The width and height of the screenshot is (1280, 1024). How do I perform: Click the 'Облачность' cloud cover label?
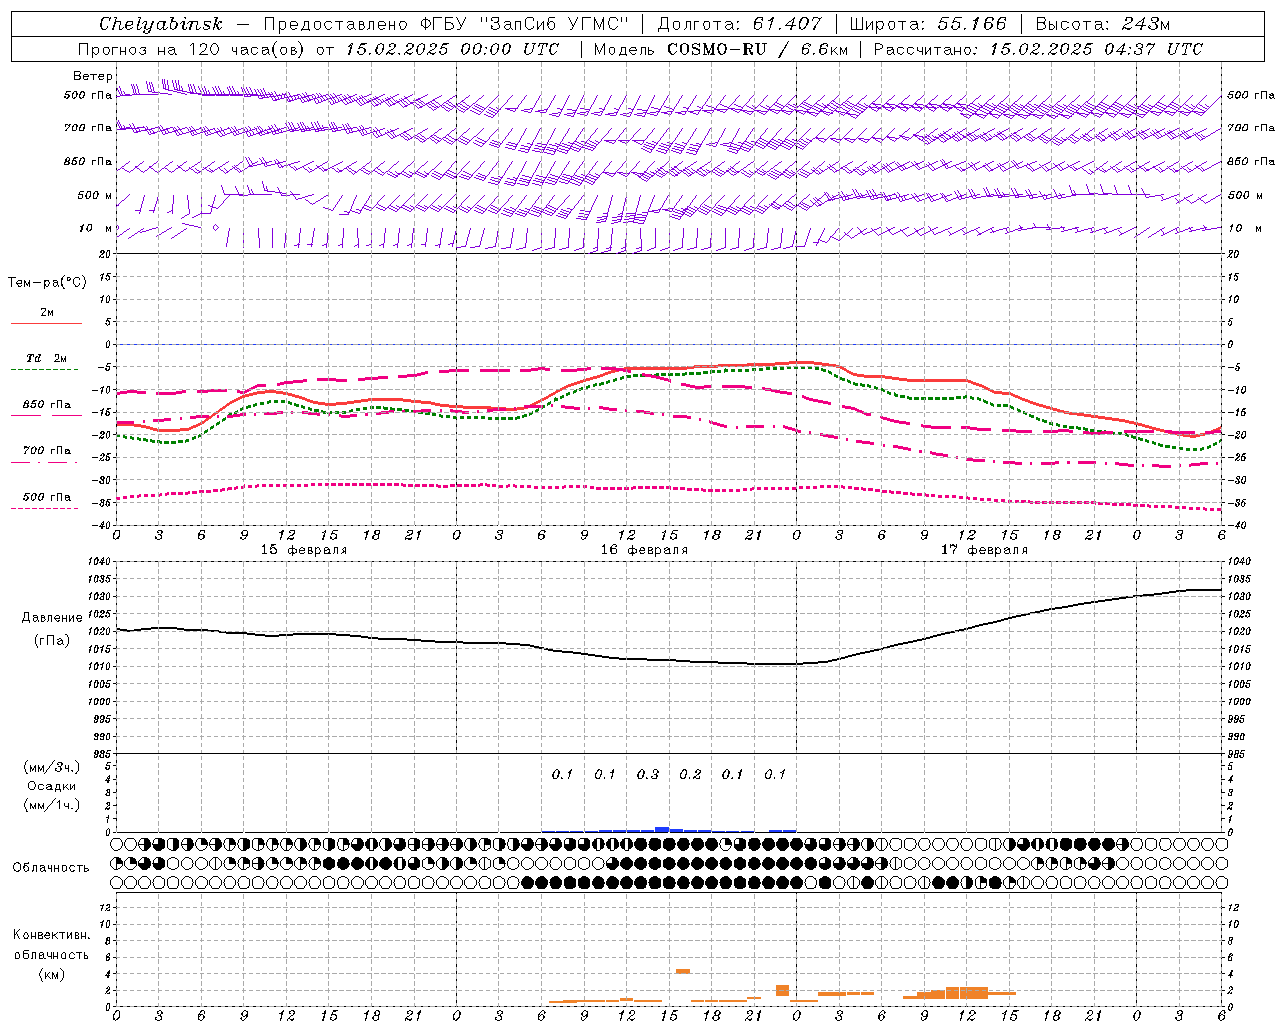pos(51,868)
